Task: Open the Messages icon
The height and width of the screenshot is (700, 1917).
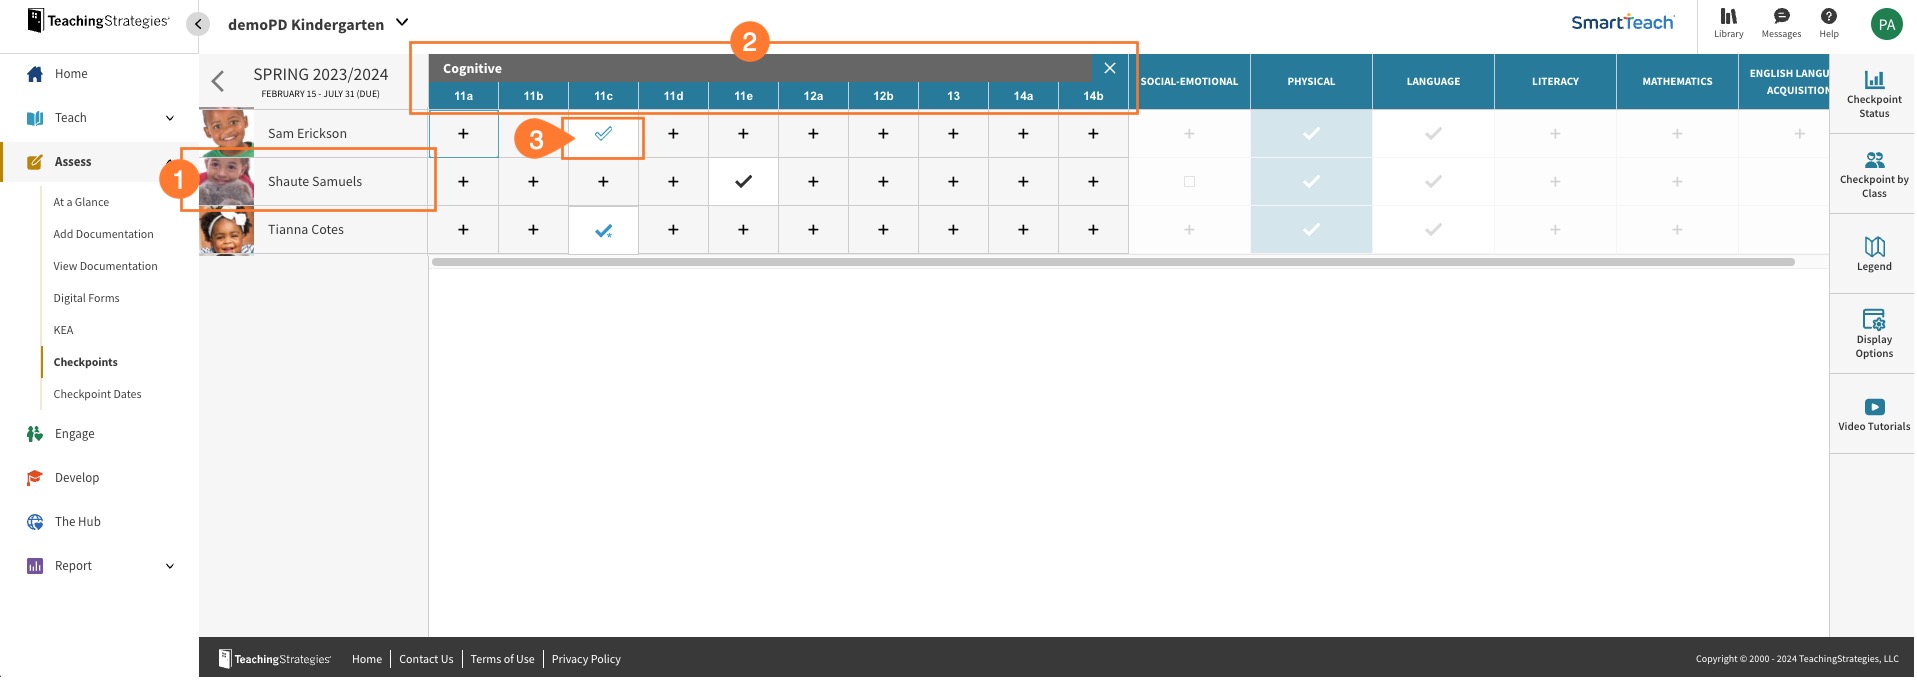Action: (1781, 22)
